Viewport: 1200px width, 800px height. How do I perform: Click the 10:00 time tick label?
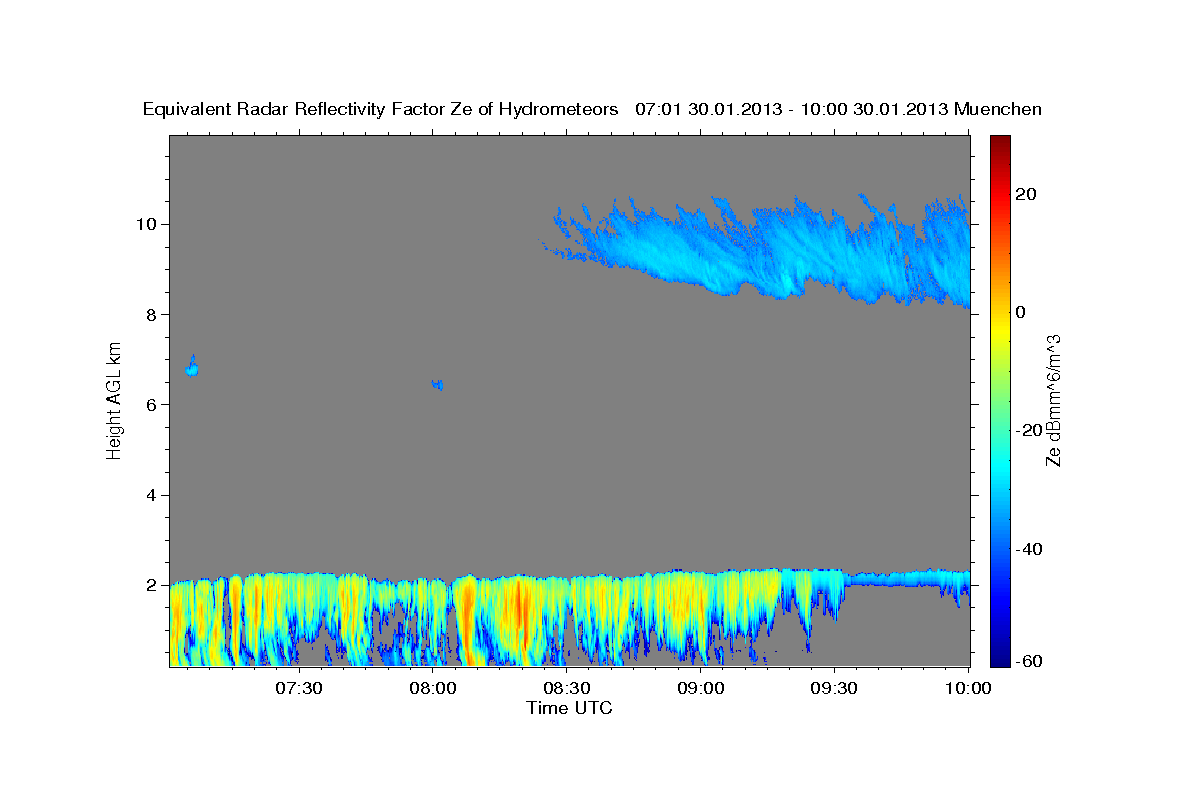click(x=968, y=688)
